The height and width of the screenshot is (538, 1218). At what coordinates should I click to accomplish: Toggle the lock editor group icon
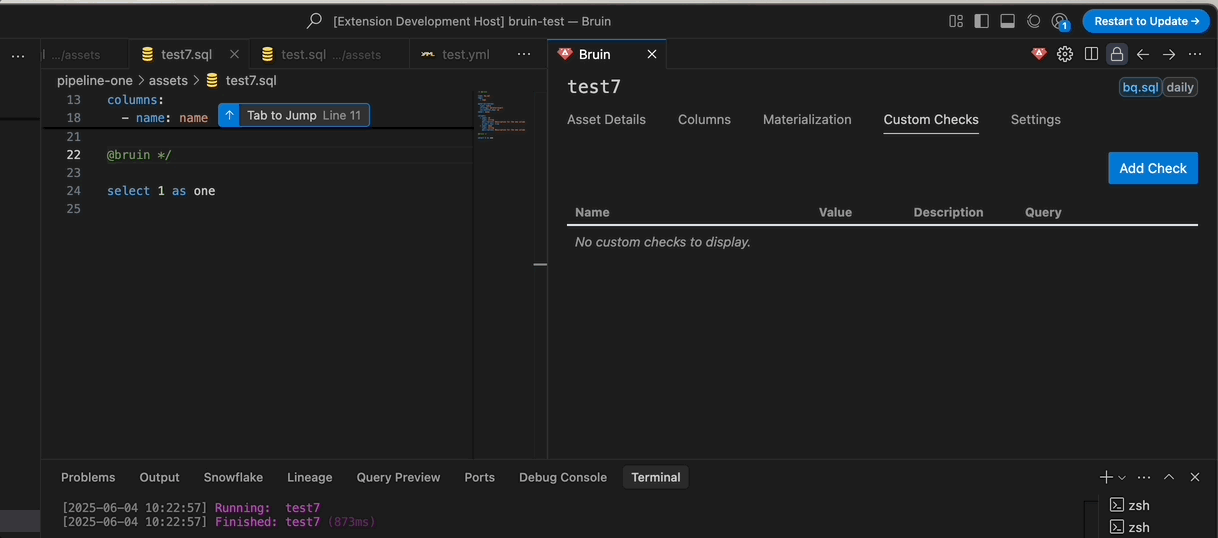(x=1117, y=54)
